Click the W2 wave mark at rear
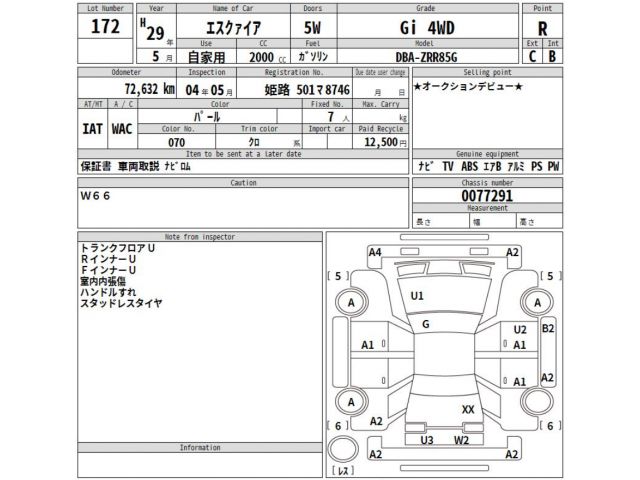 (461, 439)
